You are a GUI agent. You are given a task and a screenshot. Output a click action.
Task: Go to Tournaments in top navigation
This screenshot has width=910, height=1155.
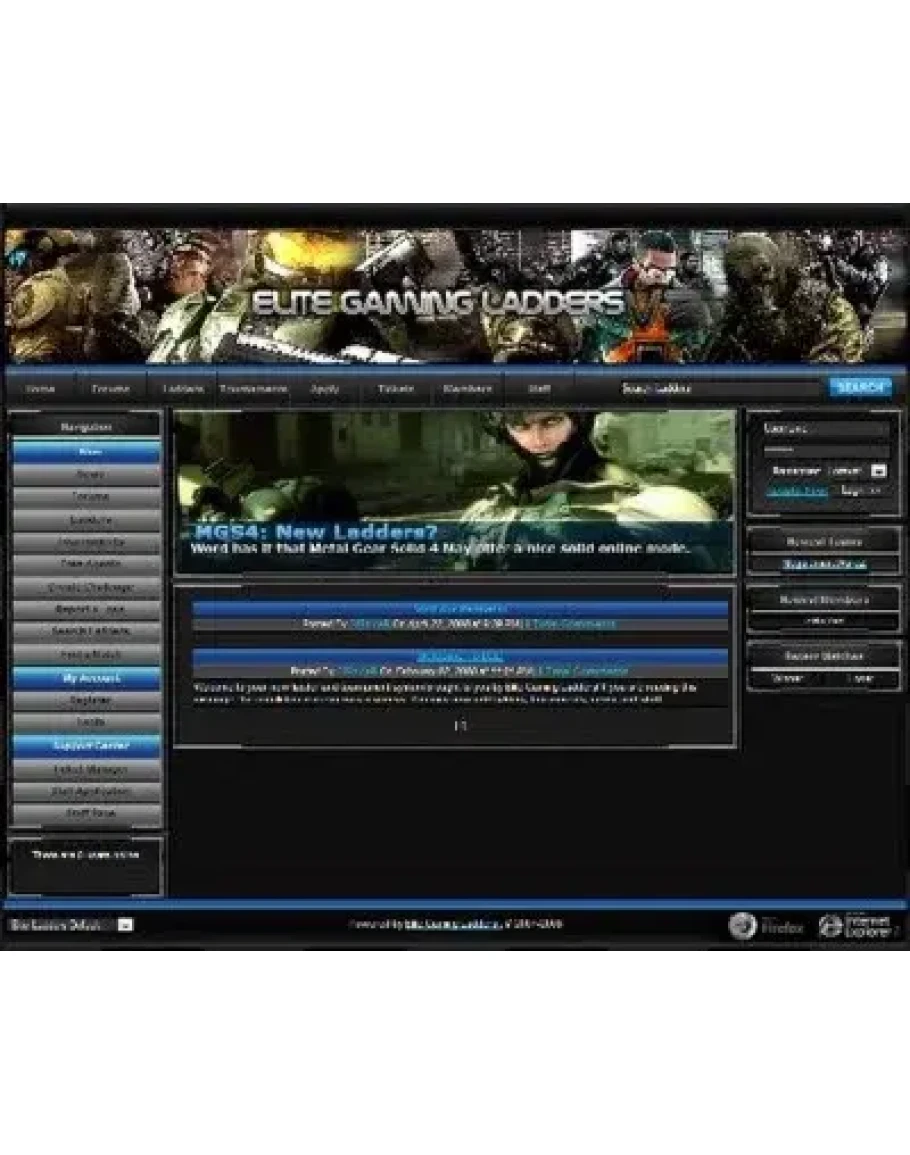[x=254, y=388]
